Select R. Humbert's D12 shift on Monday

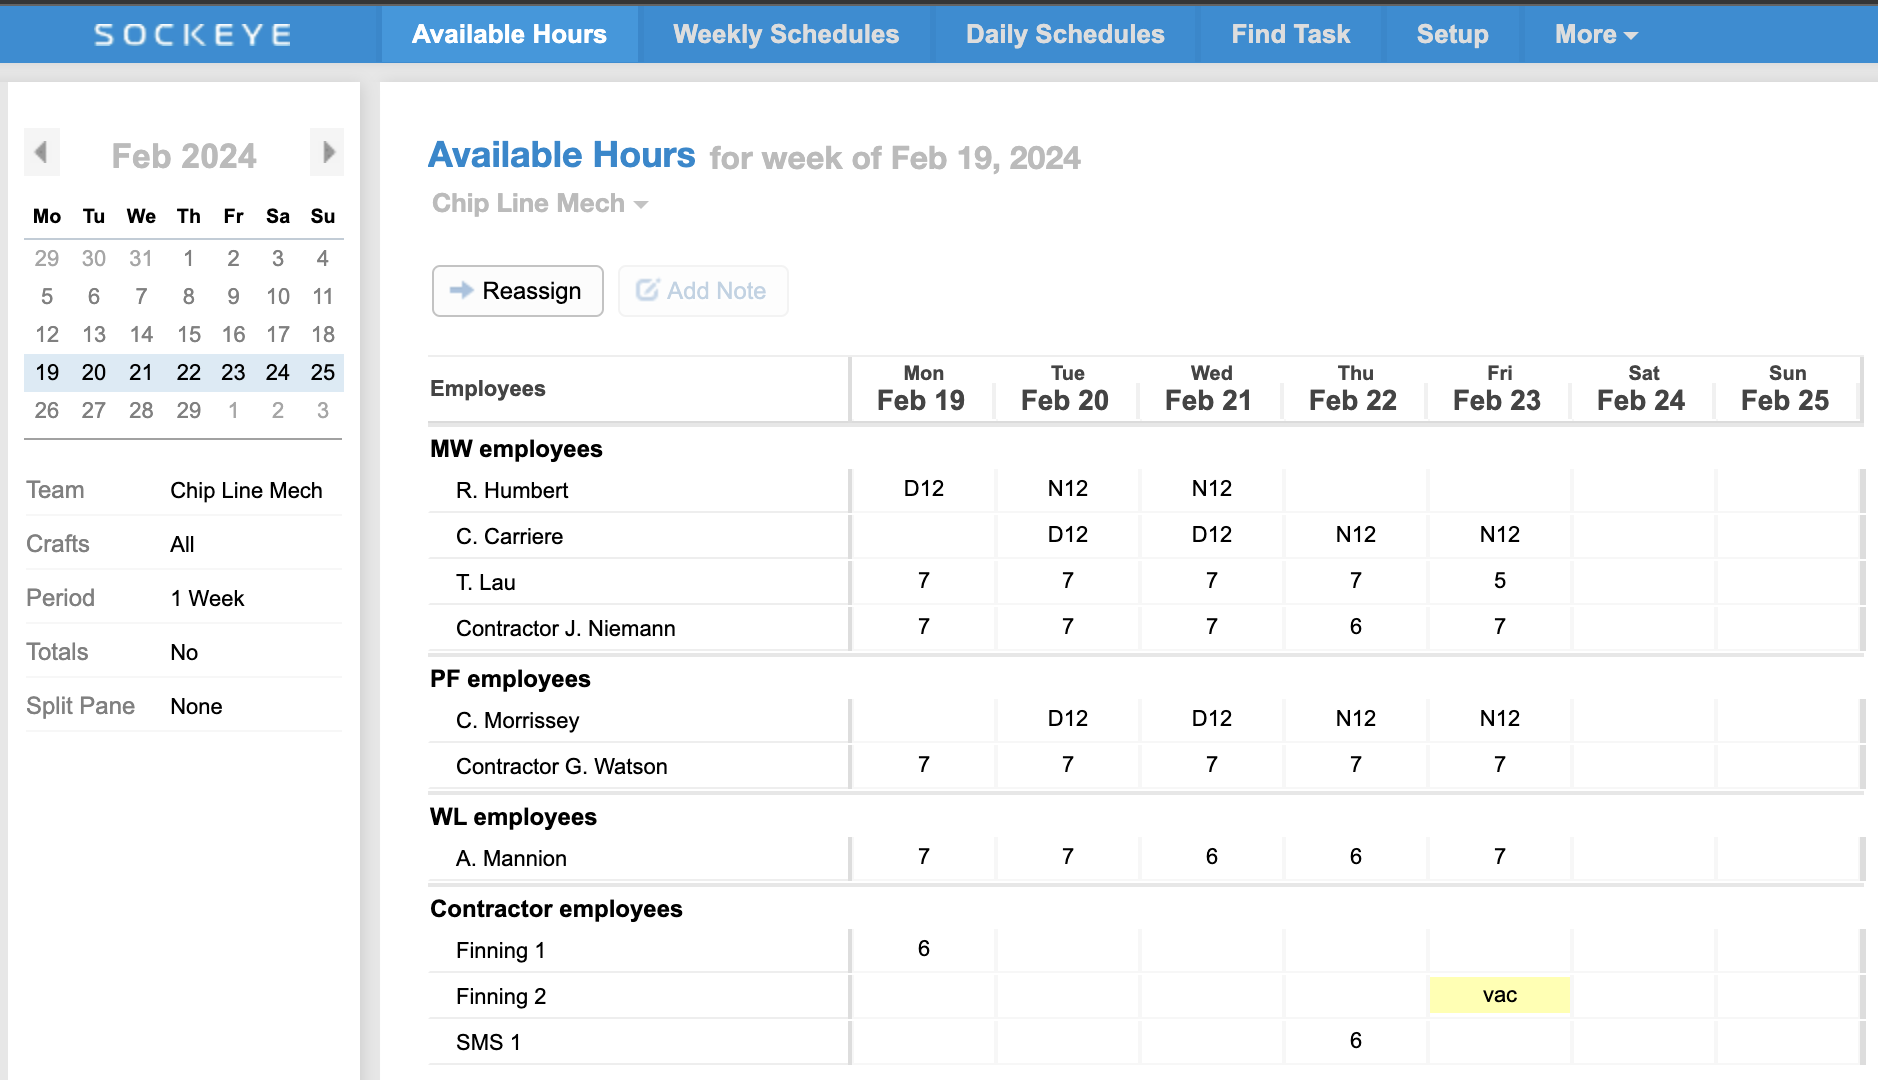click(x=923, y=489)
